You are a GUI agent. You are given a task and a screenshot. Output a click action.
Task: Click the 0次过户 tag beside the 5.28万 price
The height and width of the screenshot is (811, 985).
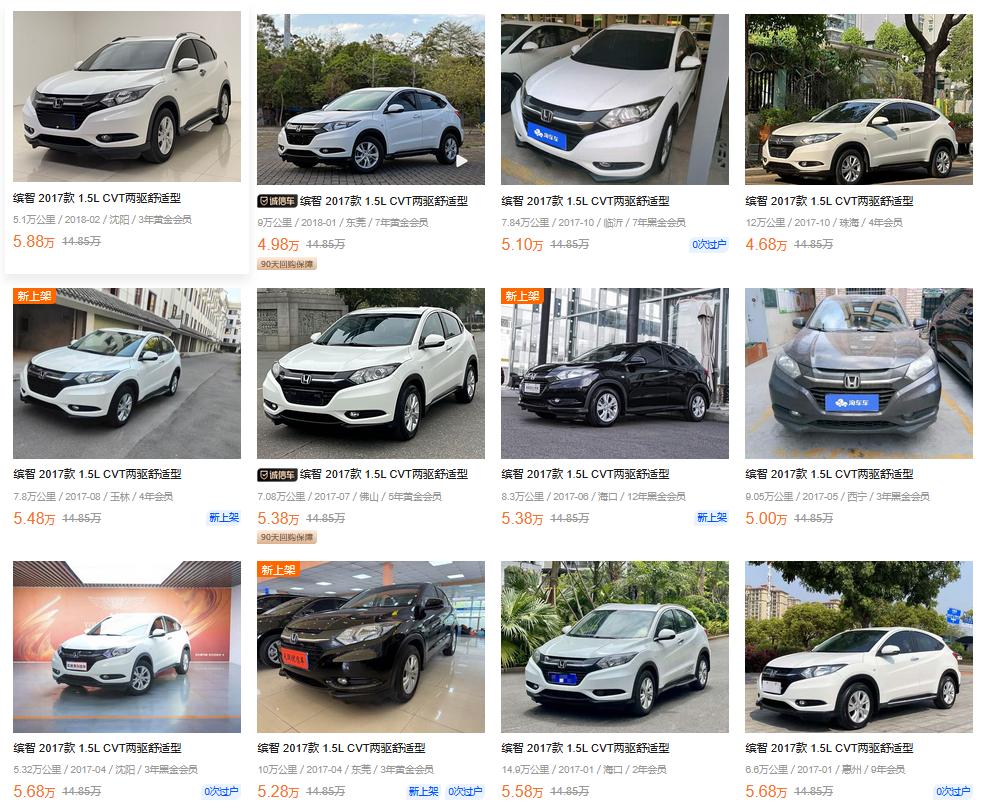click(x=465, y=792)
